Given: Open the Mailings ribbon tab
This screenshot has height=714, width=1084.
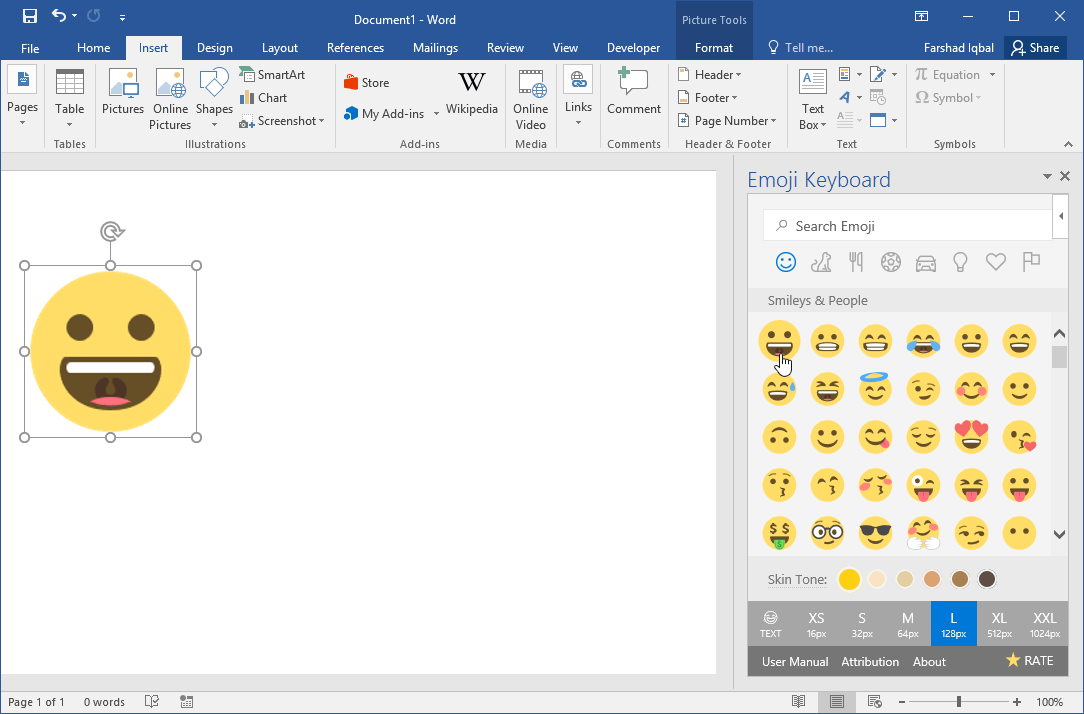Looking at the screenshot, I should click(435, 48).
